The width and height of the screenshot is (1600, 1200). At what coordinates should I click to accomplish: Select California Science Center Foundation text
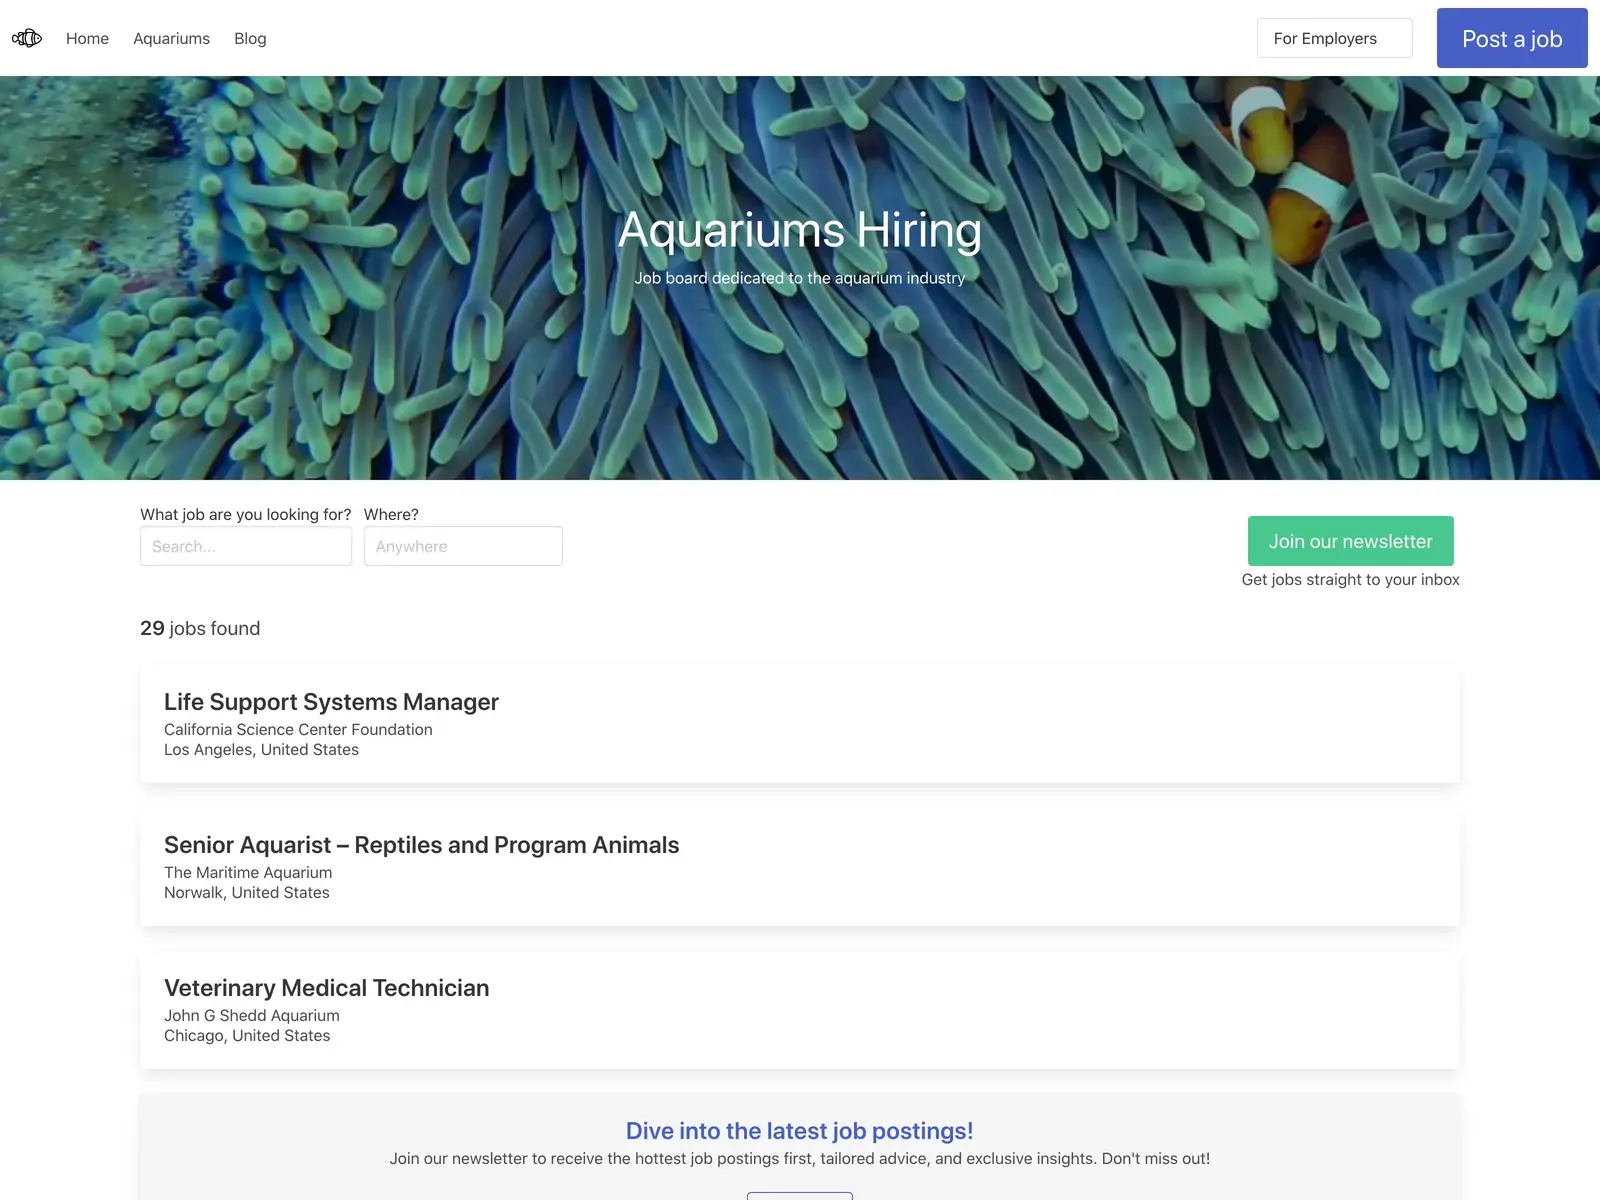(x=298, y=730)
